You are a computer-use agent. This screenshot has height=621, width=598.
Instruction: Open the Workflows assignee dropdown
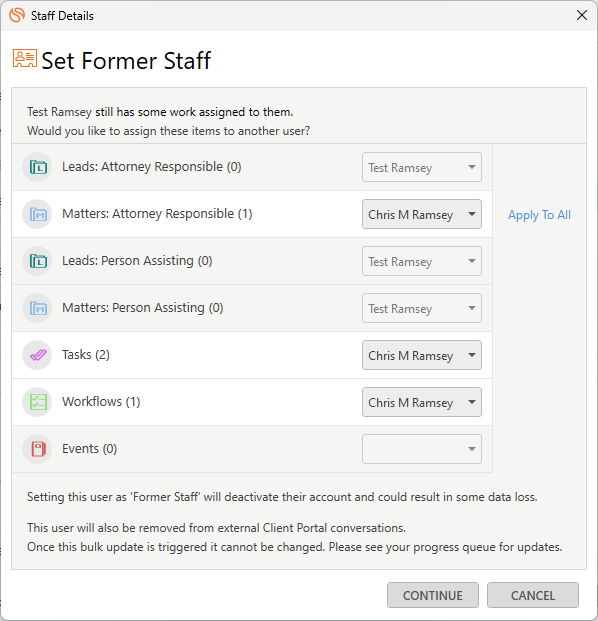422,402
